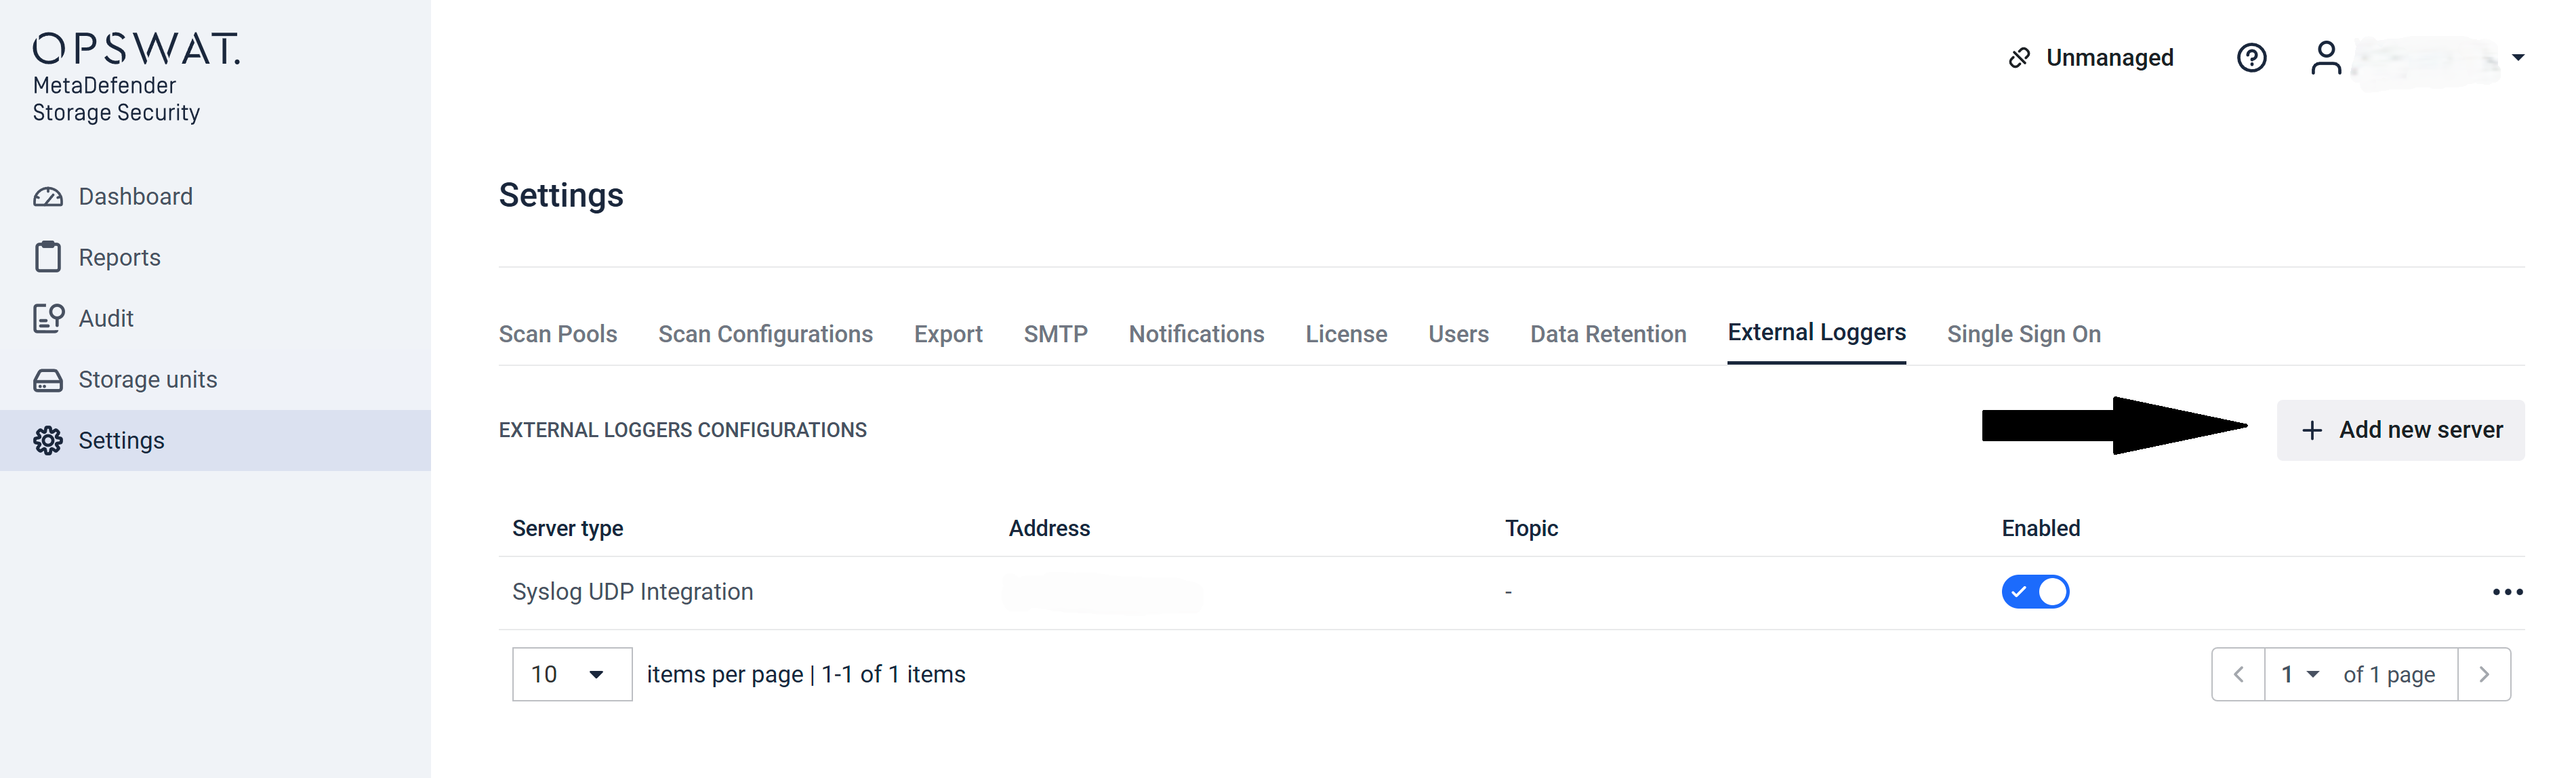Open the three-dot menu for Syslog row

click(2507, 592)
